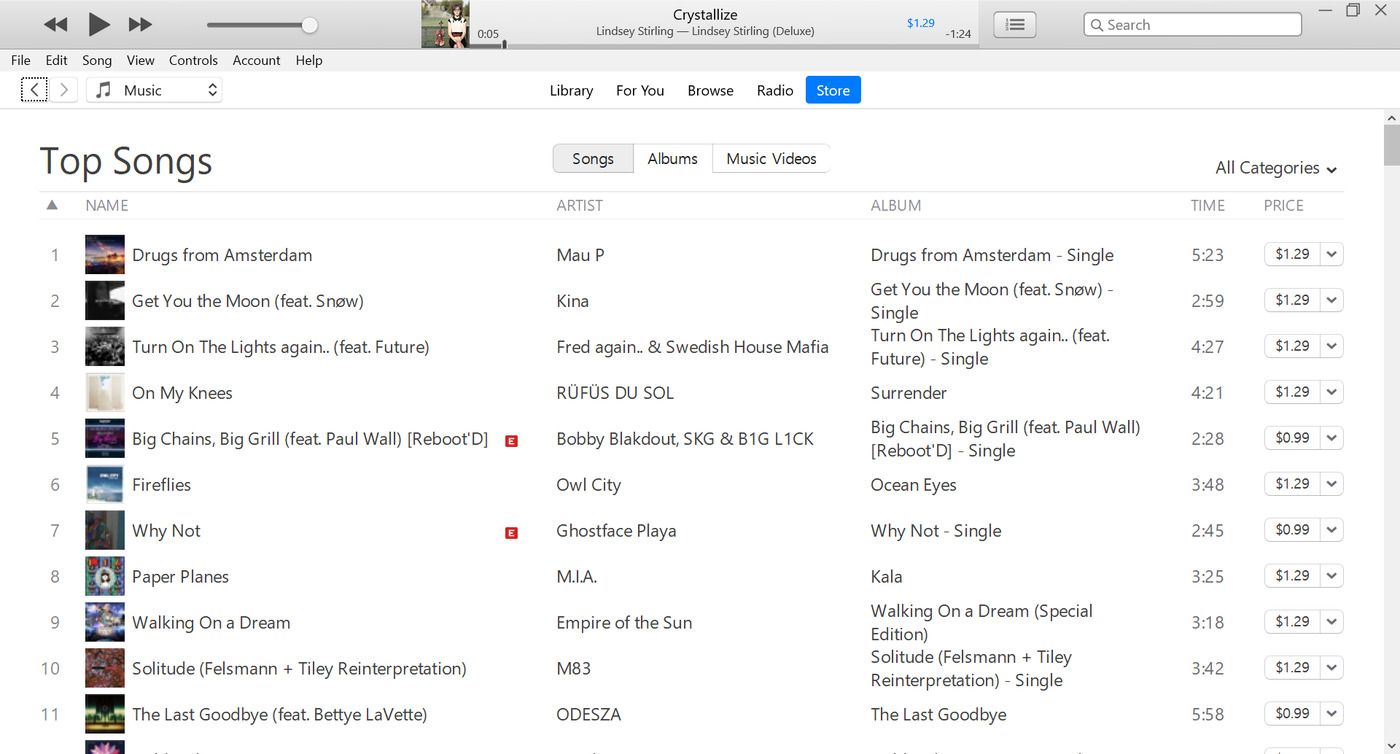Click the play button
This screenshot has height=754, width=1400.
(99, 24)
